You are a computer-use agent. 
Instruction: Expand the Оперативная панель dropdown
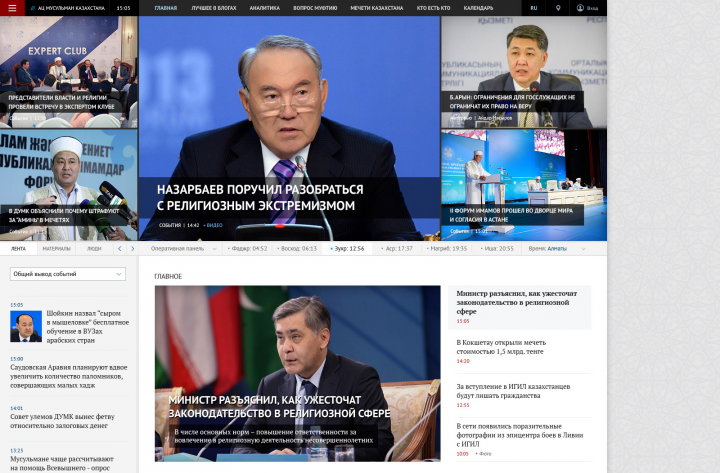pos(184,248)
